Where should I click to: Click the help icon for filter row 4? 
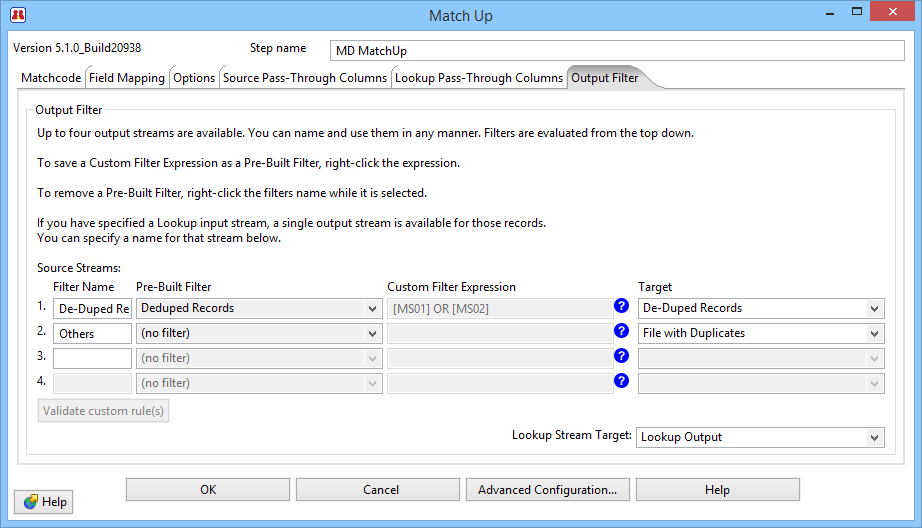622,381
